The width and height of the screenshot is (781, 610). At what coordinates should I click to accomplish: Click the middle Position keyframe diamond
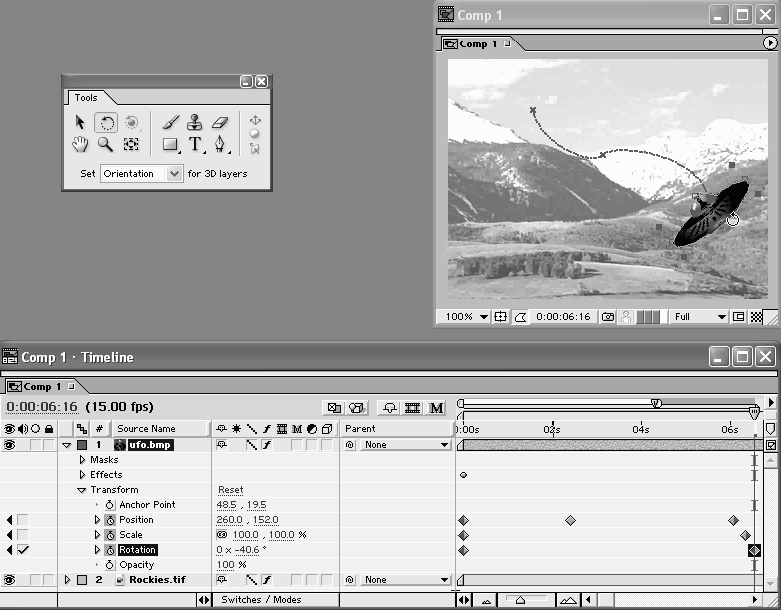(570, 521)
